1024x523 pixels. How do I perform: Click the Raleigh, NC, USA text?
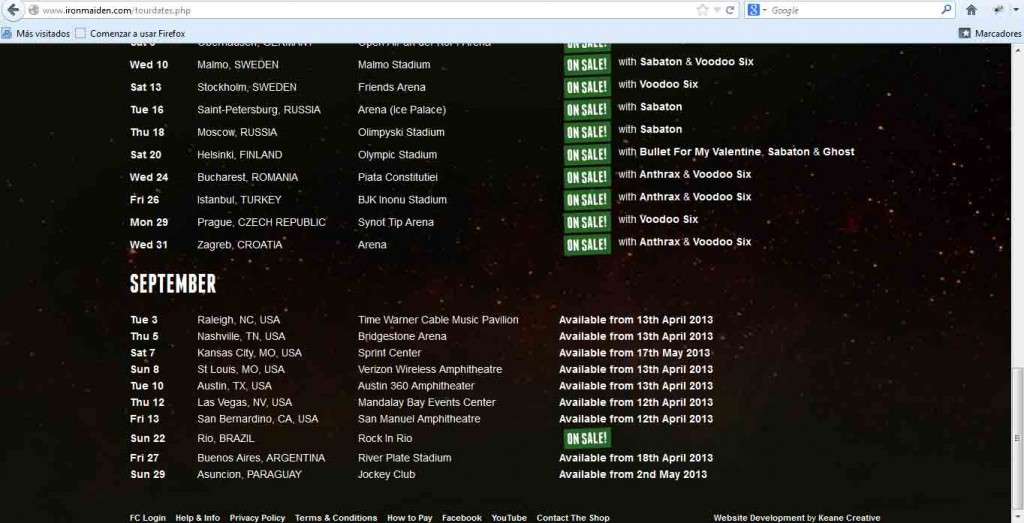click(238, 320)
